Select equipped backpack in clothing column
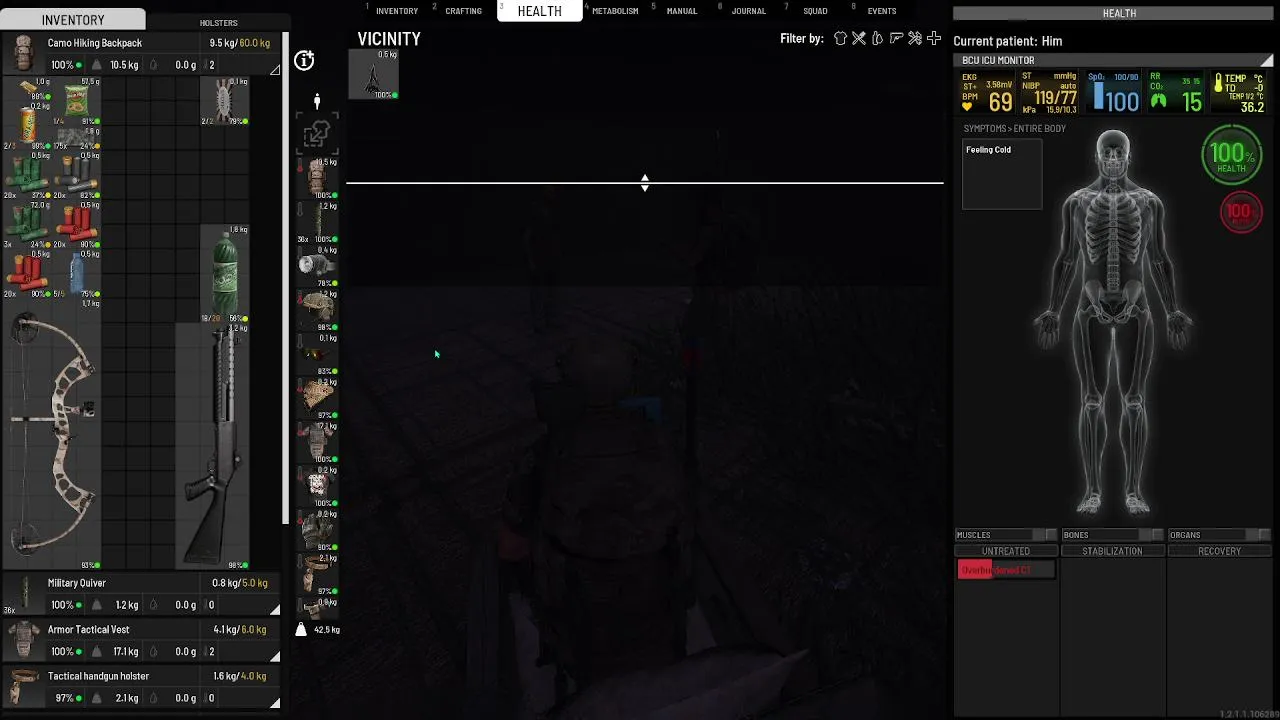The width and height of the screenshot is (1280, 720). coord(317,178)
